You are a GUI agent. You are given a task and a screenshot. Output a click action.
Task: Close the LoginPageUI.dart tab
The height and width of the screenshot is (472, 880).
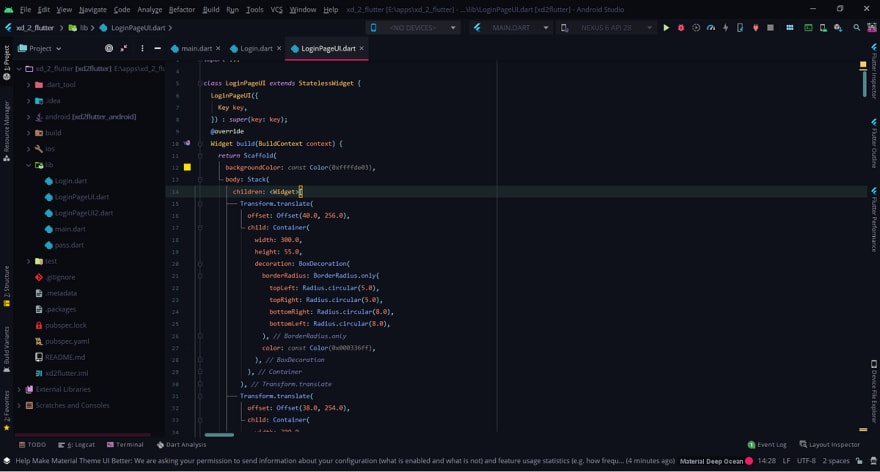361,48
